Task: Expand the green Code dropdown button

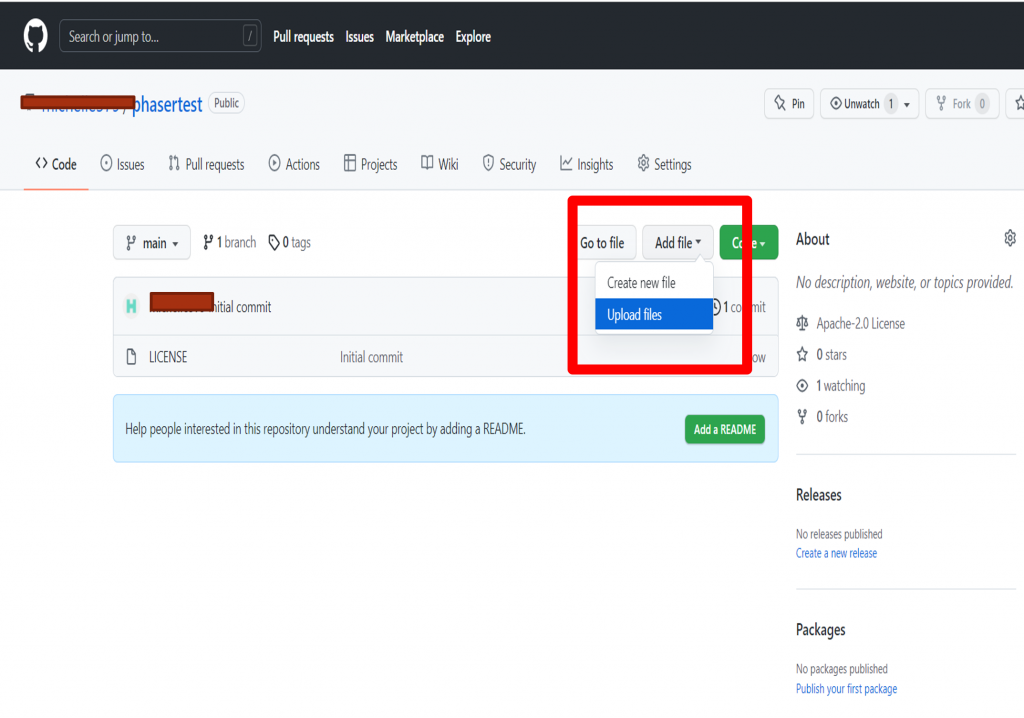Action: click(x=748, y=242)
